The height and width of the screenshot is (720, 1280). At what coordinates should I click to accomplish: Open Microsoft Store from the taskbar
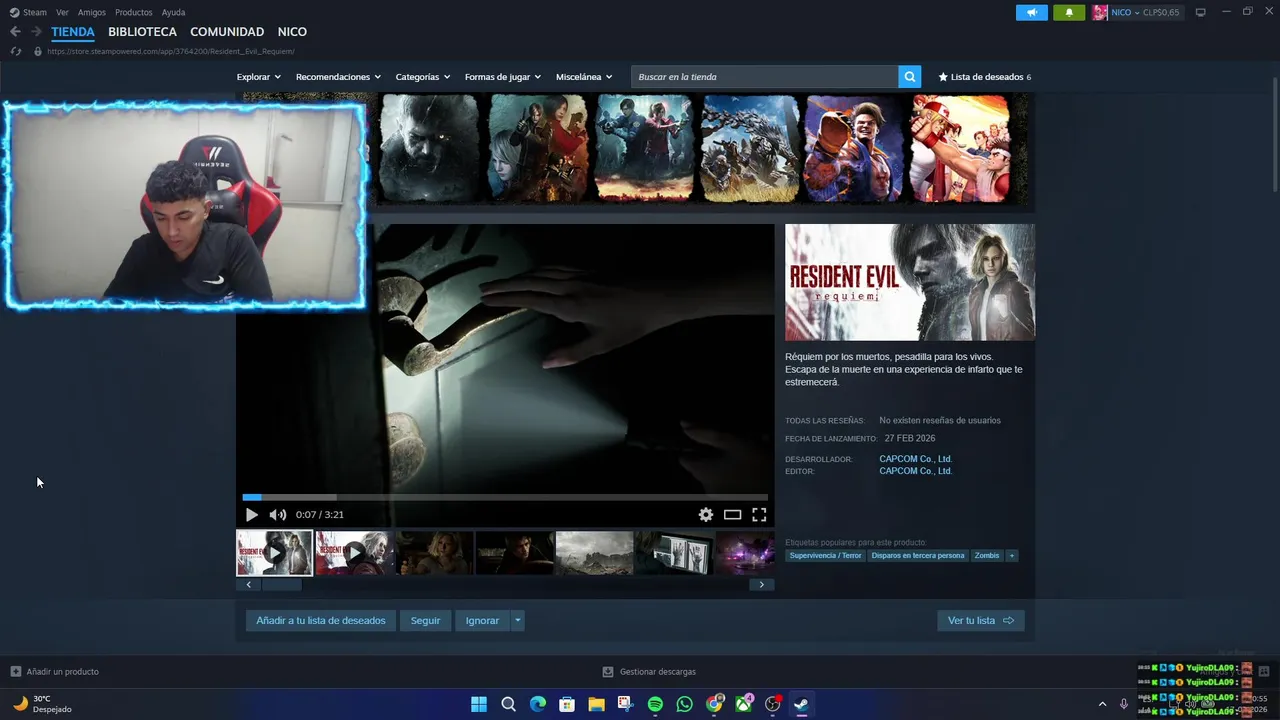pos(567,704)
